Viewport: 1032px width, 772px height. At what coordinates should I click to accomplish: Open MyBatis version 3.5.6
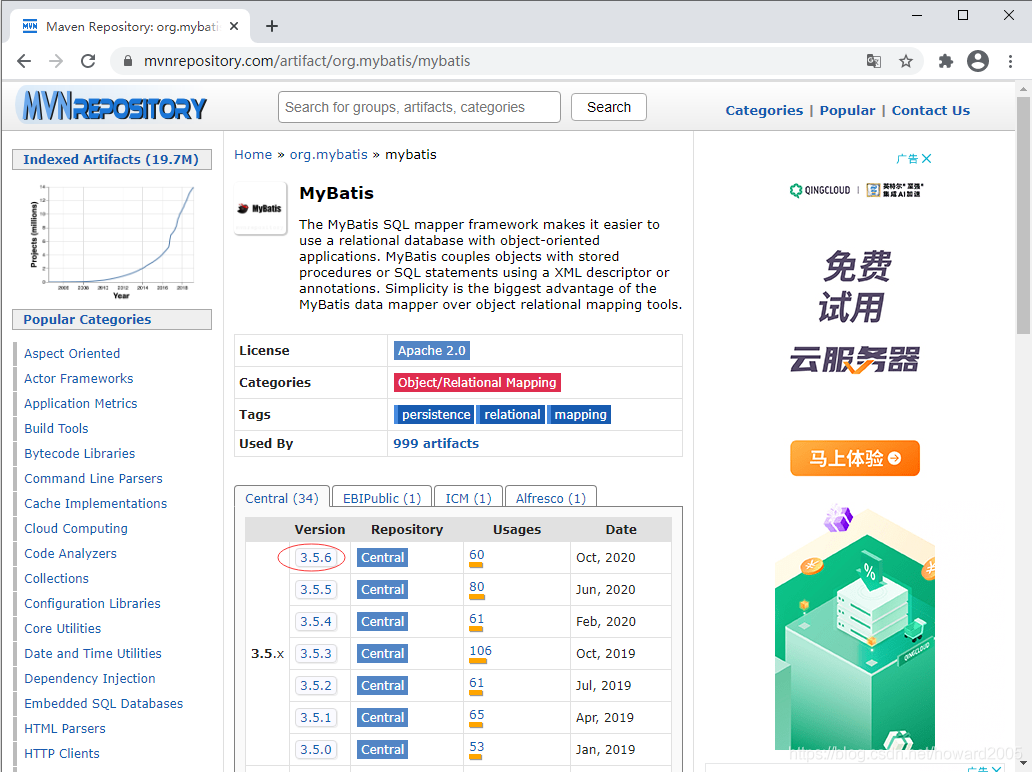click(316, 557)
